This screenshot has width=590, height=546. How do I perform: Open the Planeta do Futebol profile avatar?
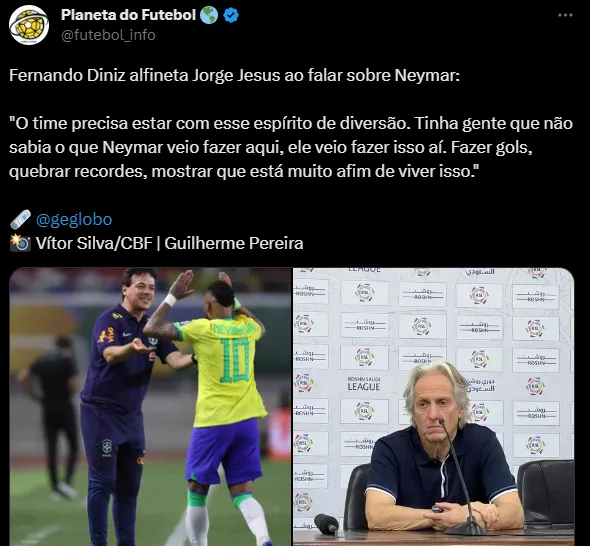pyautogui.click(x=29, y=25)
